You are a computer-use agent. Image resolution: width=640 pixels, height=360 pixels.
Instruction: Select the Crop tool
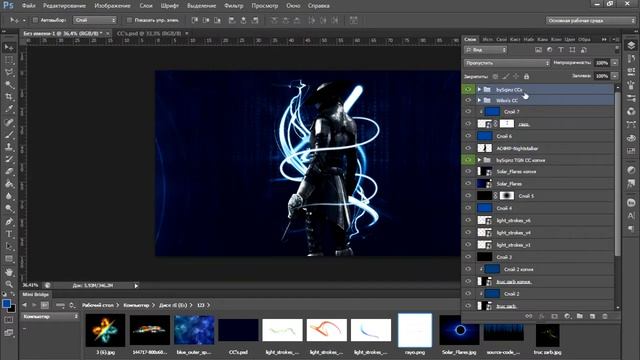coord(9,97)
